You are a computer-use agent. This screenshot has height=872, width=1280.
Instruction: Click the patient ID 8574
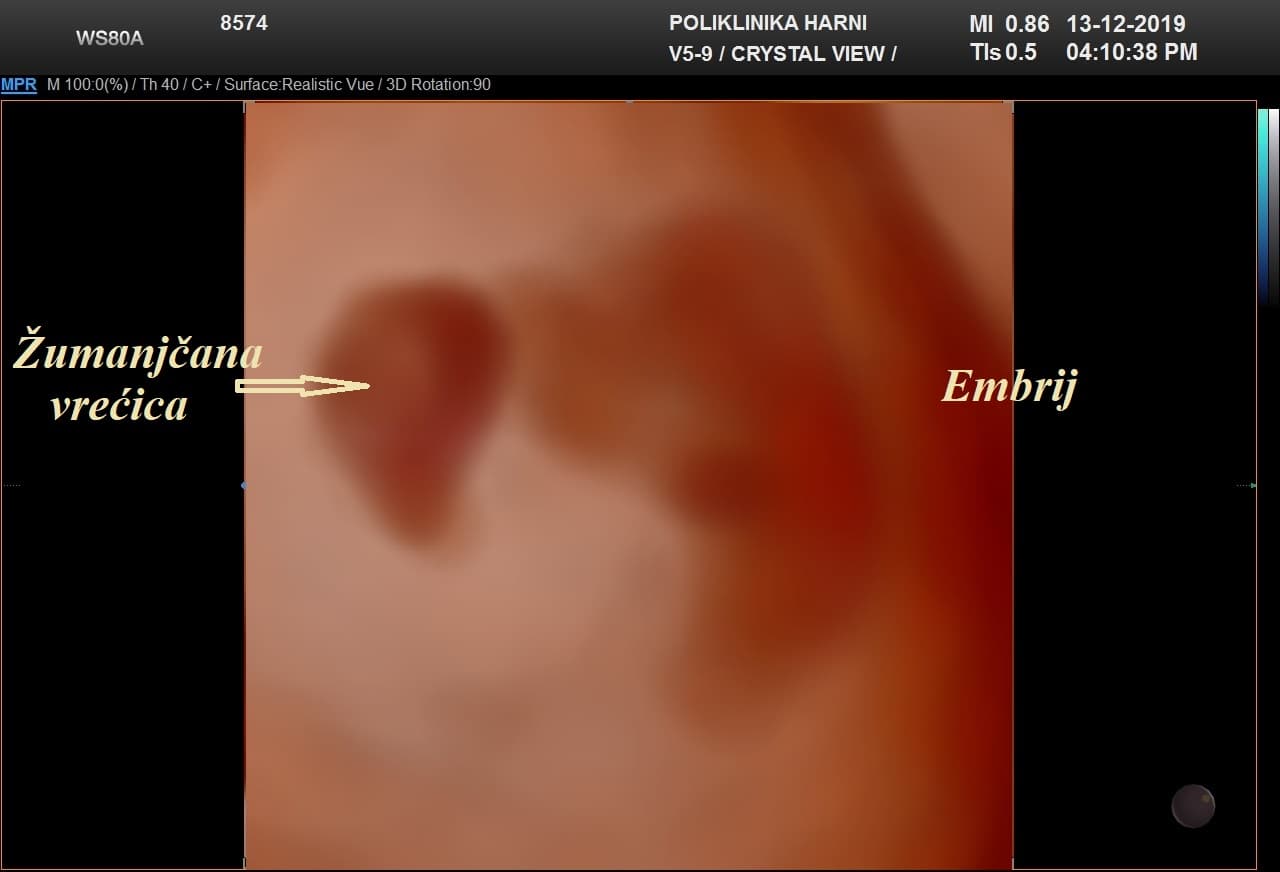click(244, 23)
